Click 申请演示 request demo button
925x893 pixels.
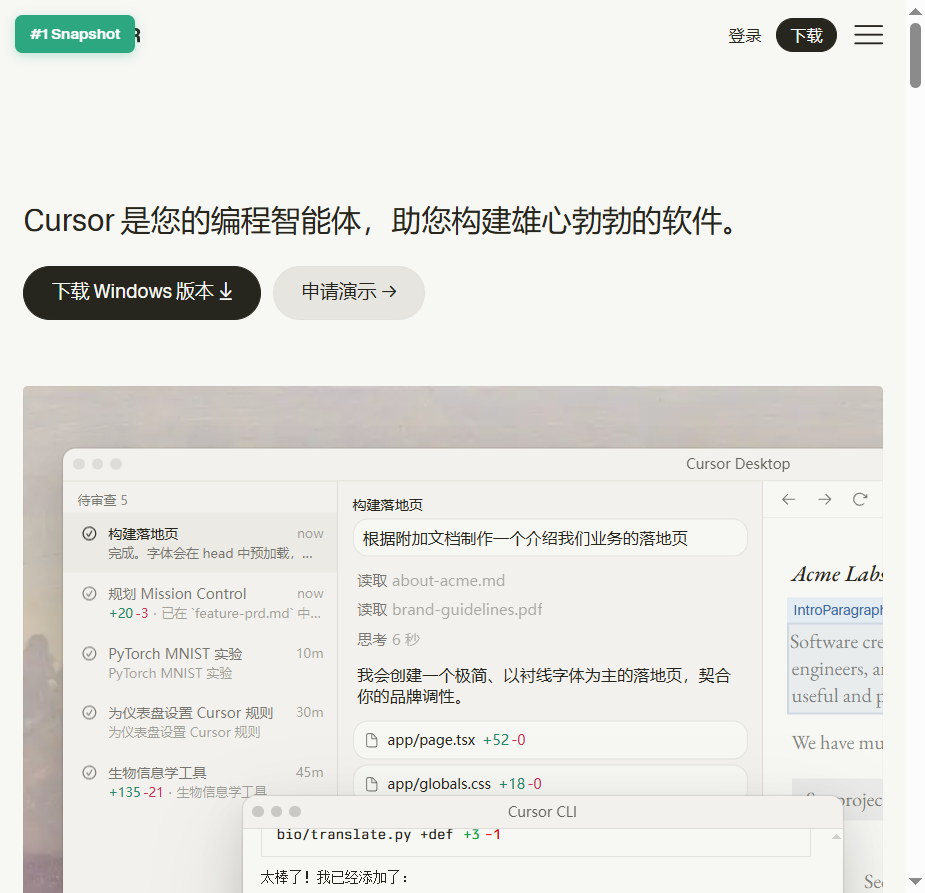coord(349,293)
